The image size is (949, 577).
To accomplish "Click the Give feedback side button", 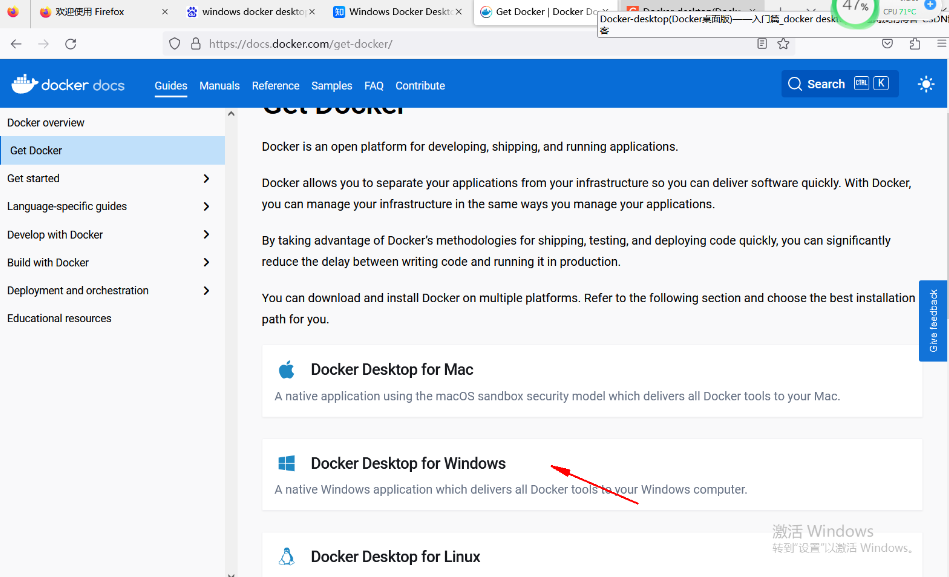I will tap(933, 321).
